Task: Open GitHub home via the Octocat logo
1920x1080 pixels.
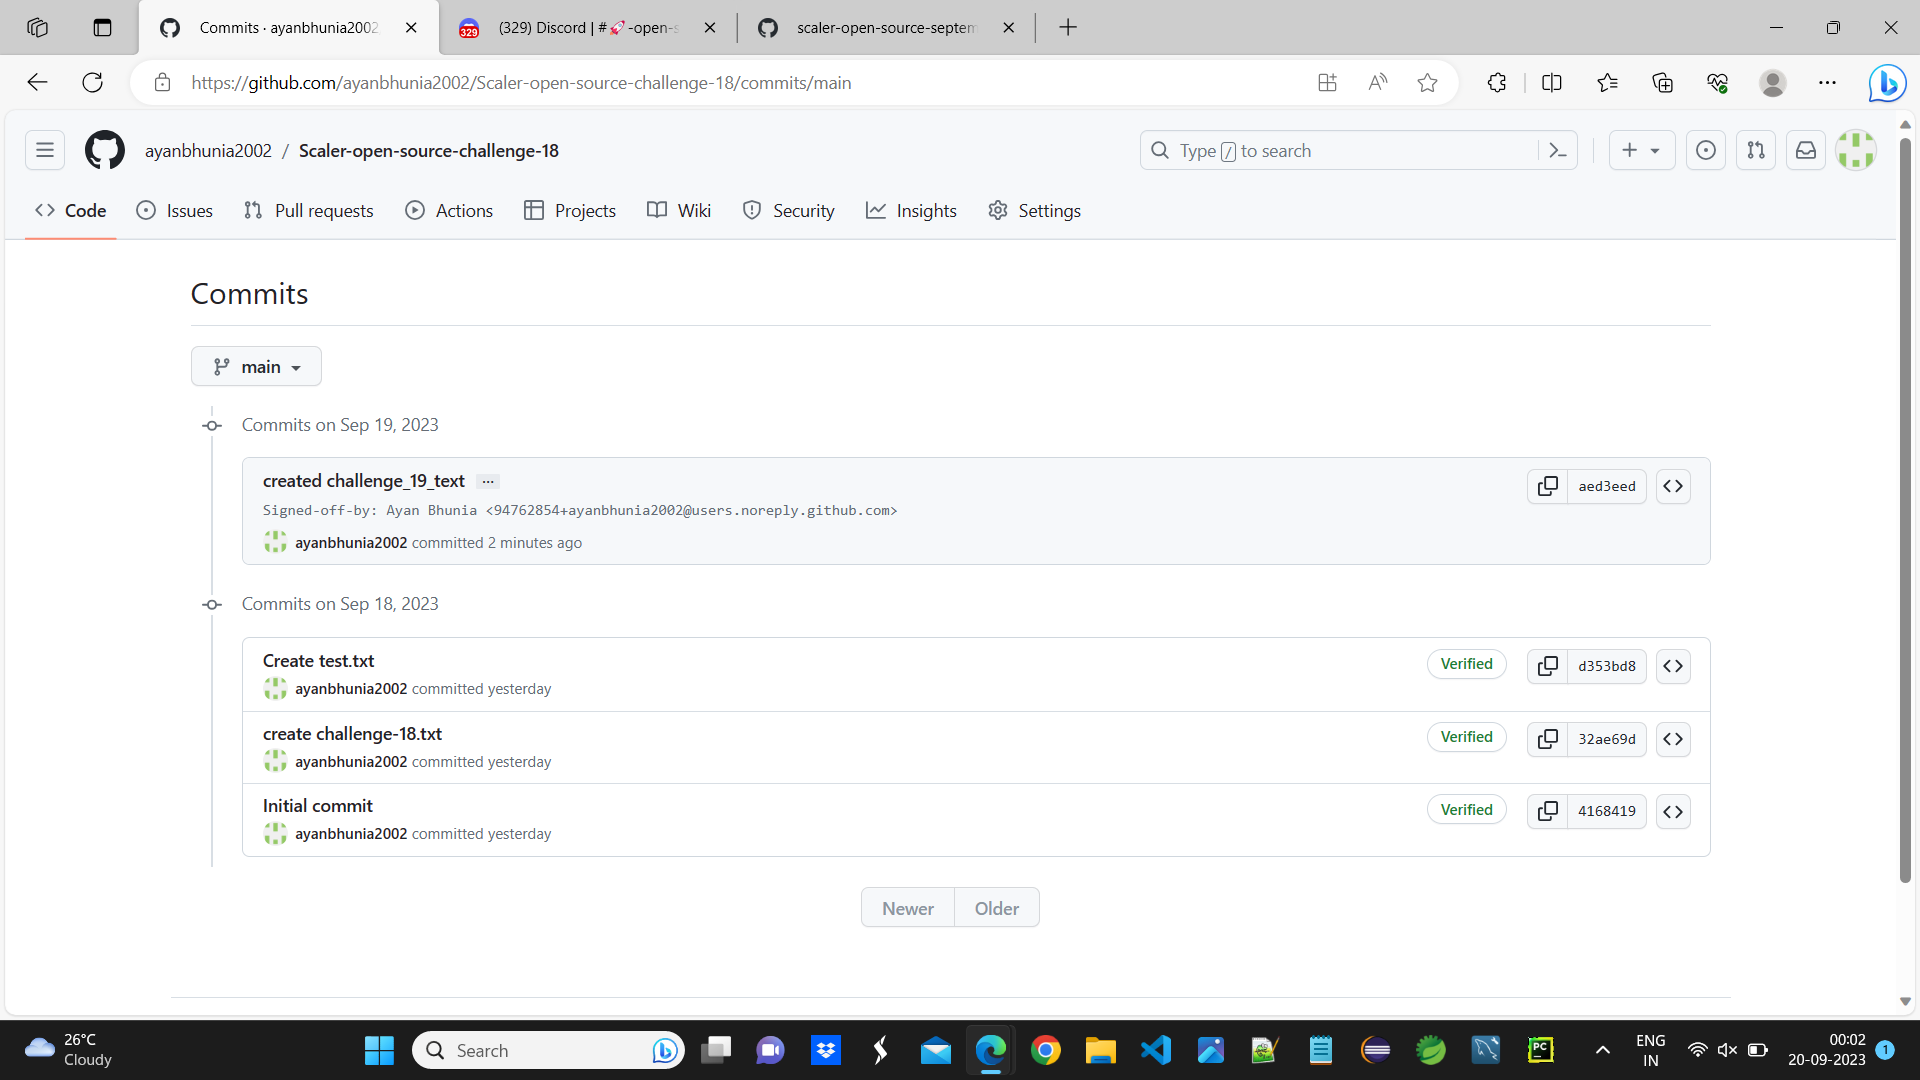Action: point(104,150)
